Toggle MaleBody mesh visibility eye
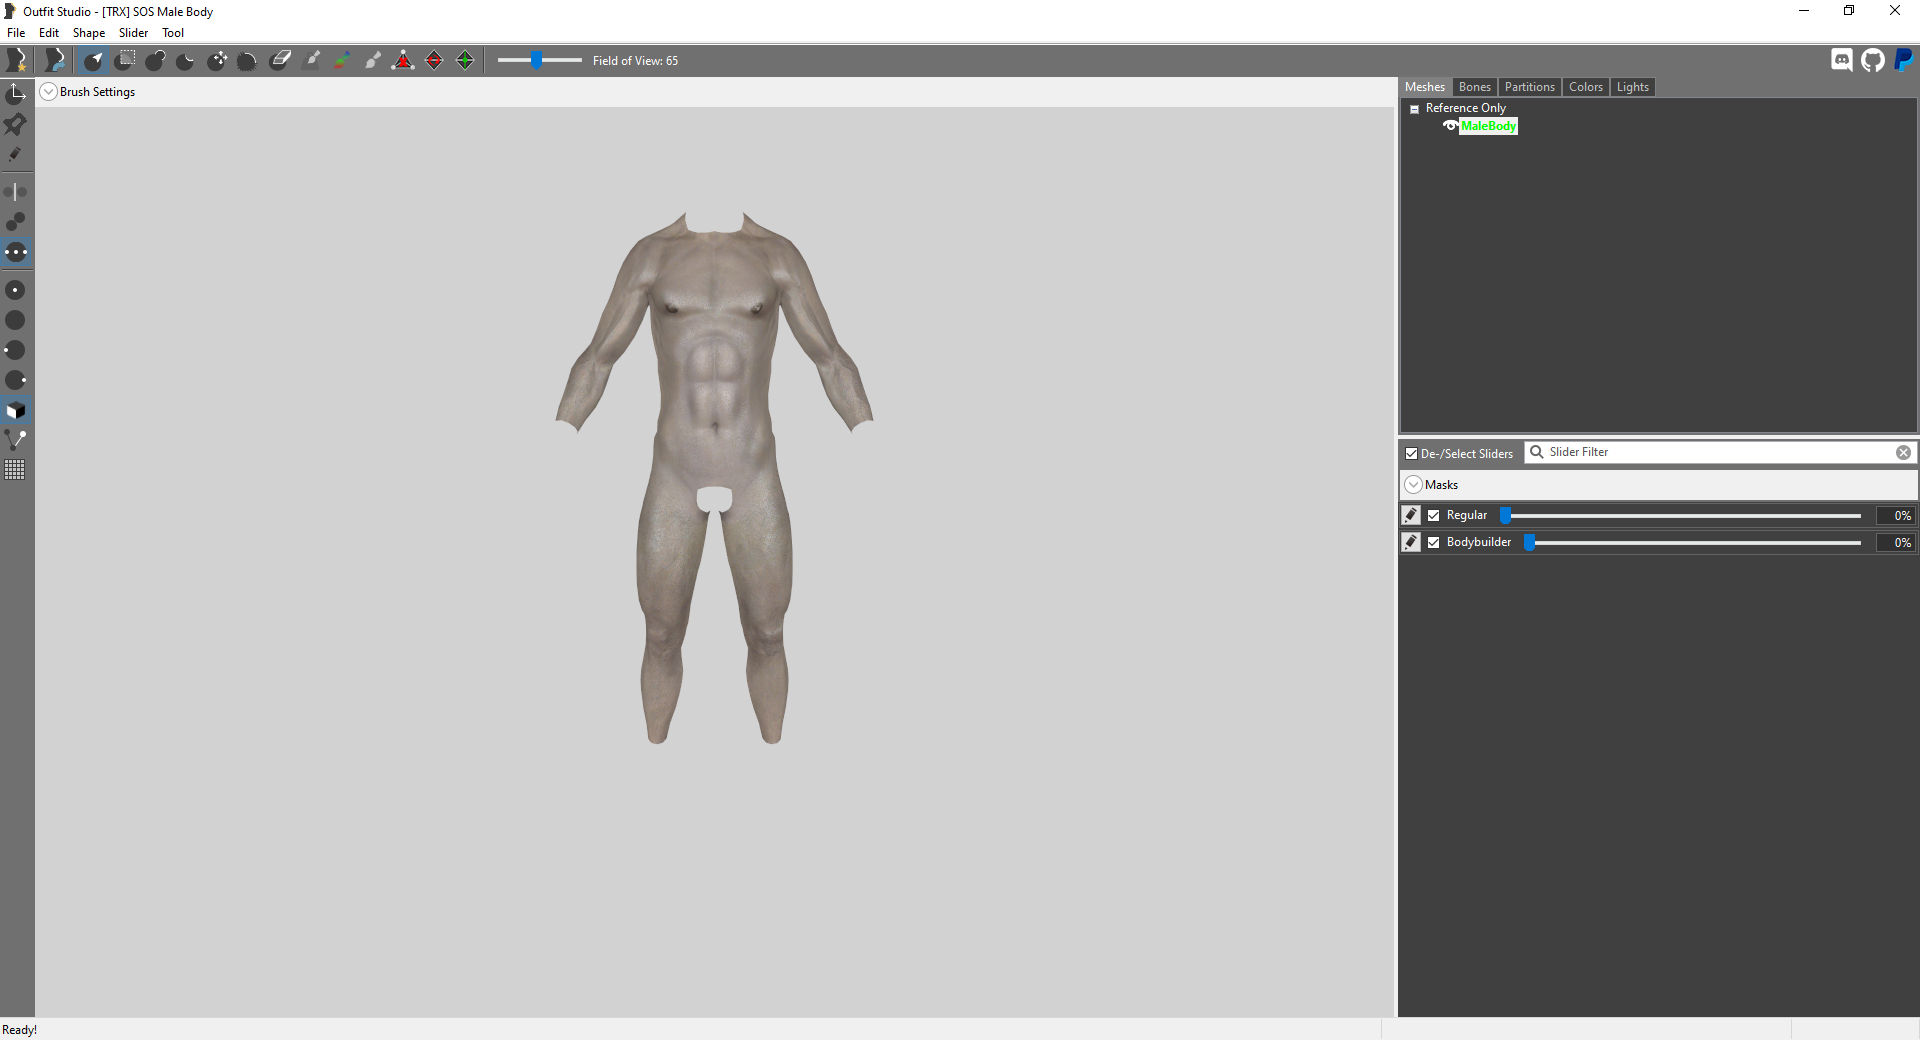 1450,126
